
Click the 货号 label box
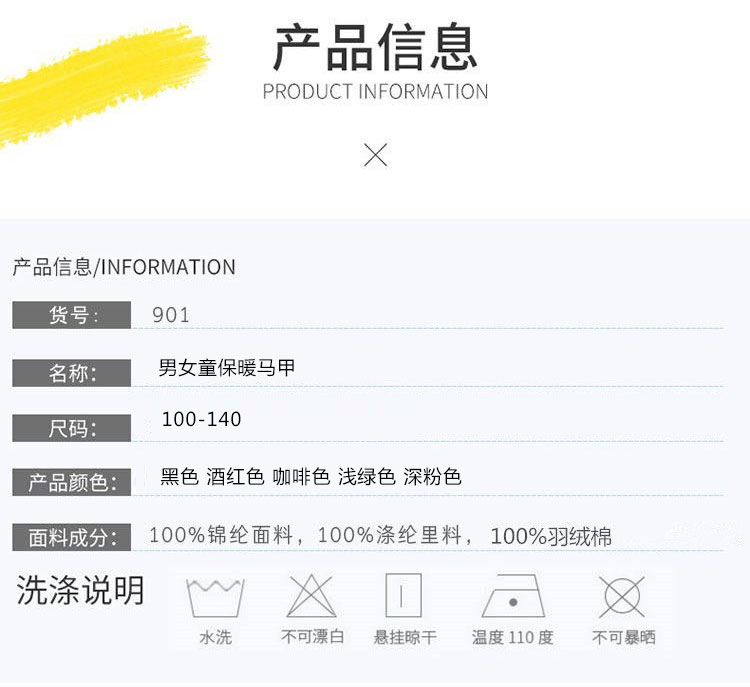click(x=72, y=315)
